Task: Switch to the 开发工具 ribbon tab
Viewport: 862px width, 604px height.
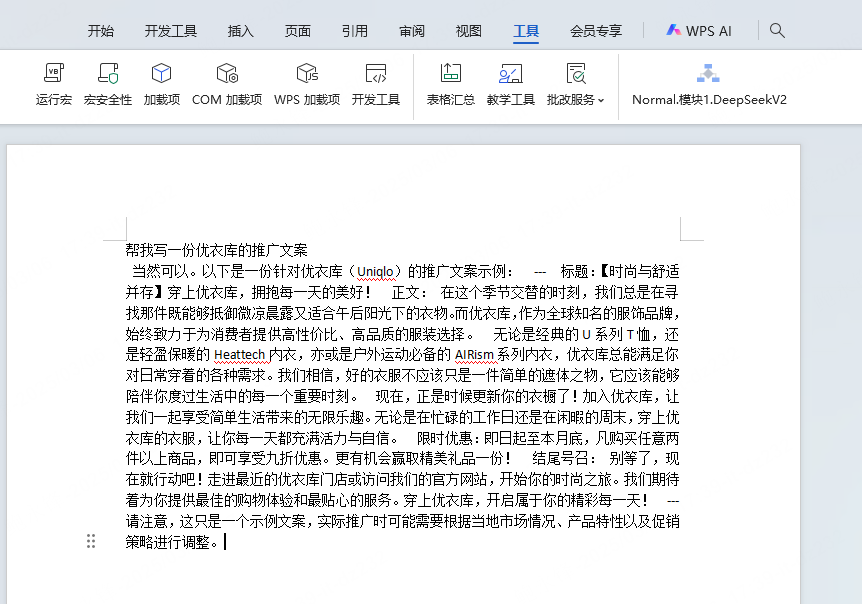Action: (x=170, y=31)
